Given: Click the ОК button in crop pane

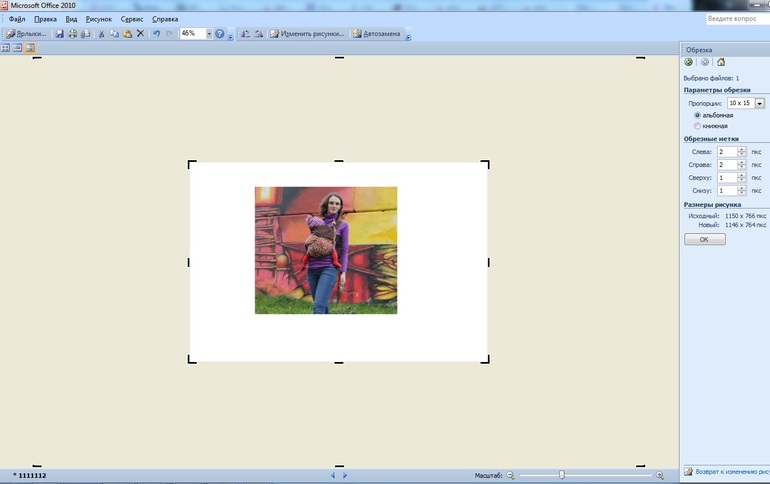Looking at the screenshot, I should [705, 240].
